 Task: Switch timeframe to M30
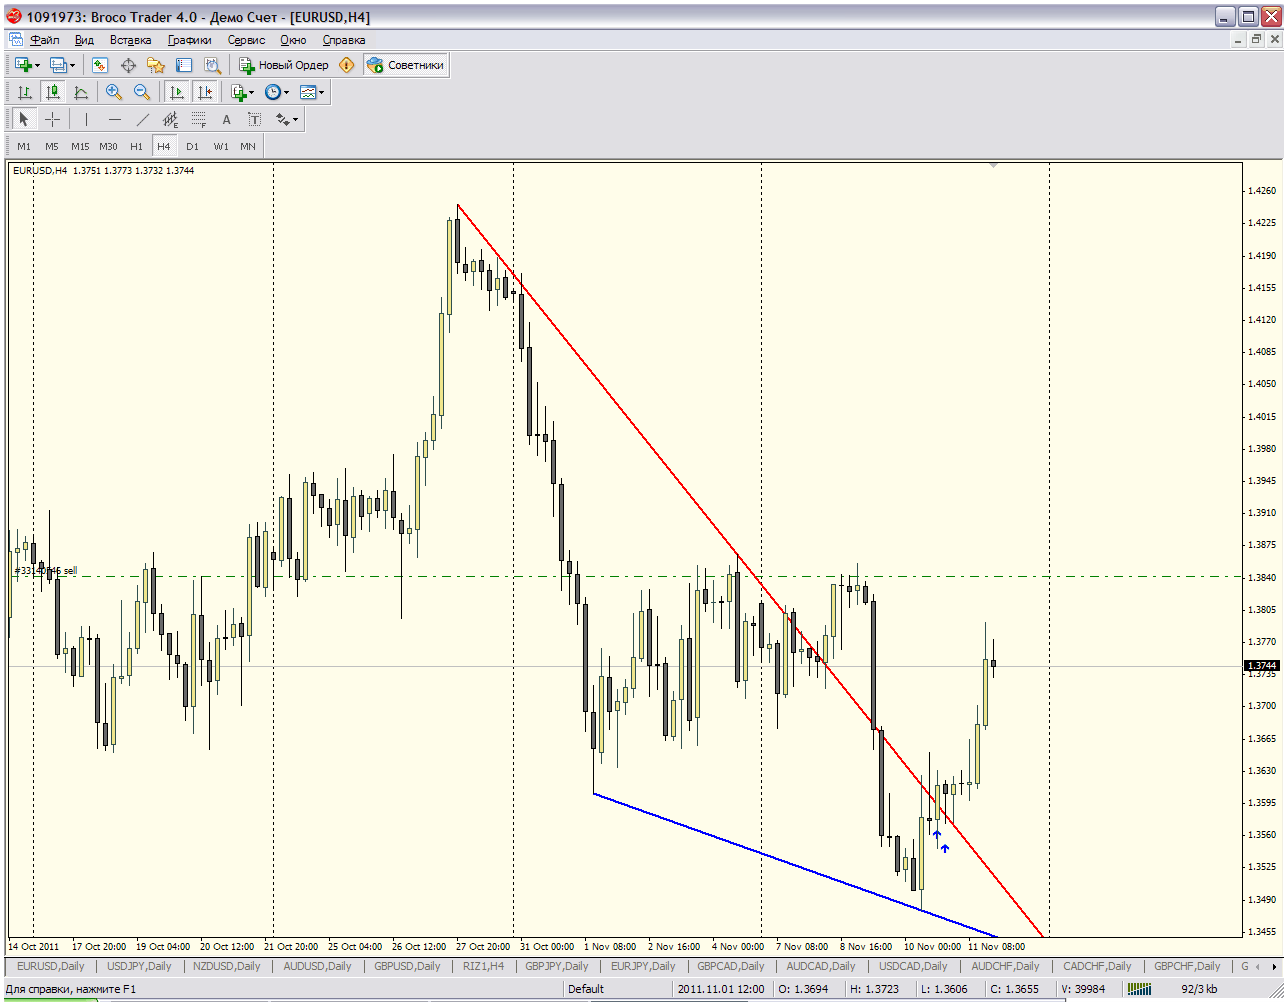pos(108,146)
